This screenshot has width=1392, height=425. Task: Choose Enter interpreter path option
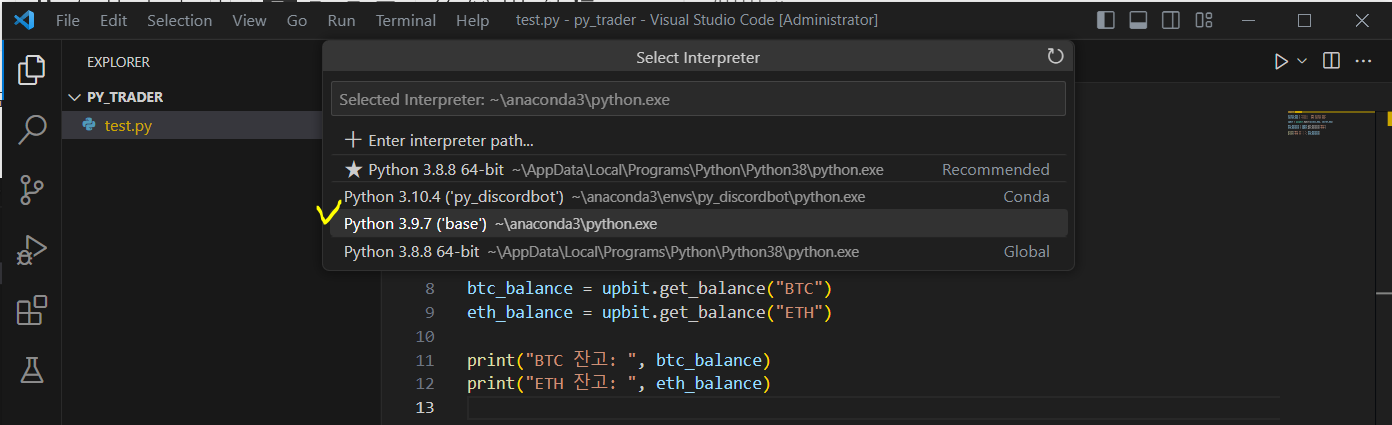click(x=698, y=141)
